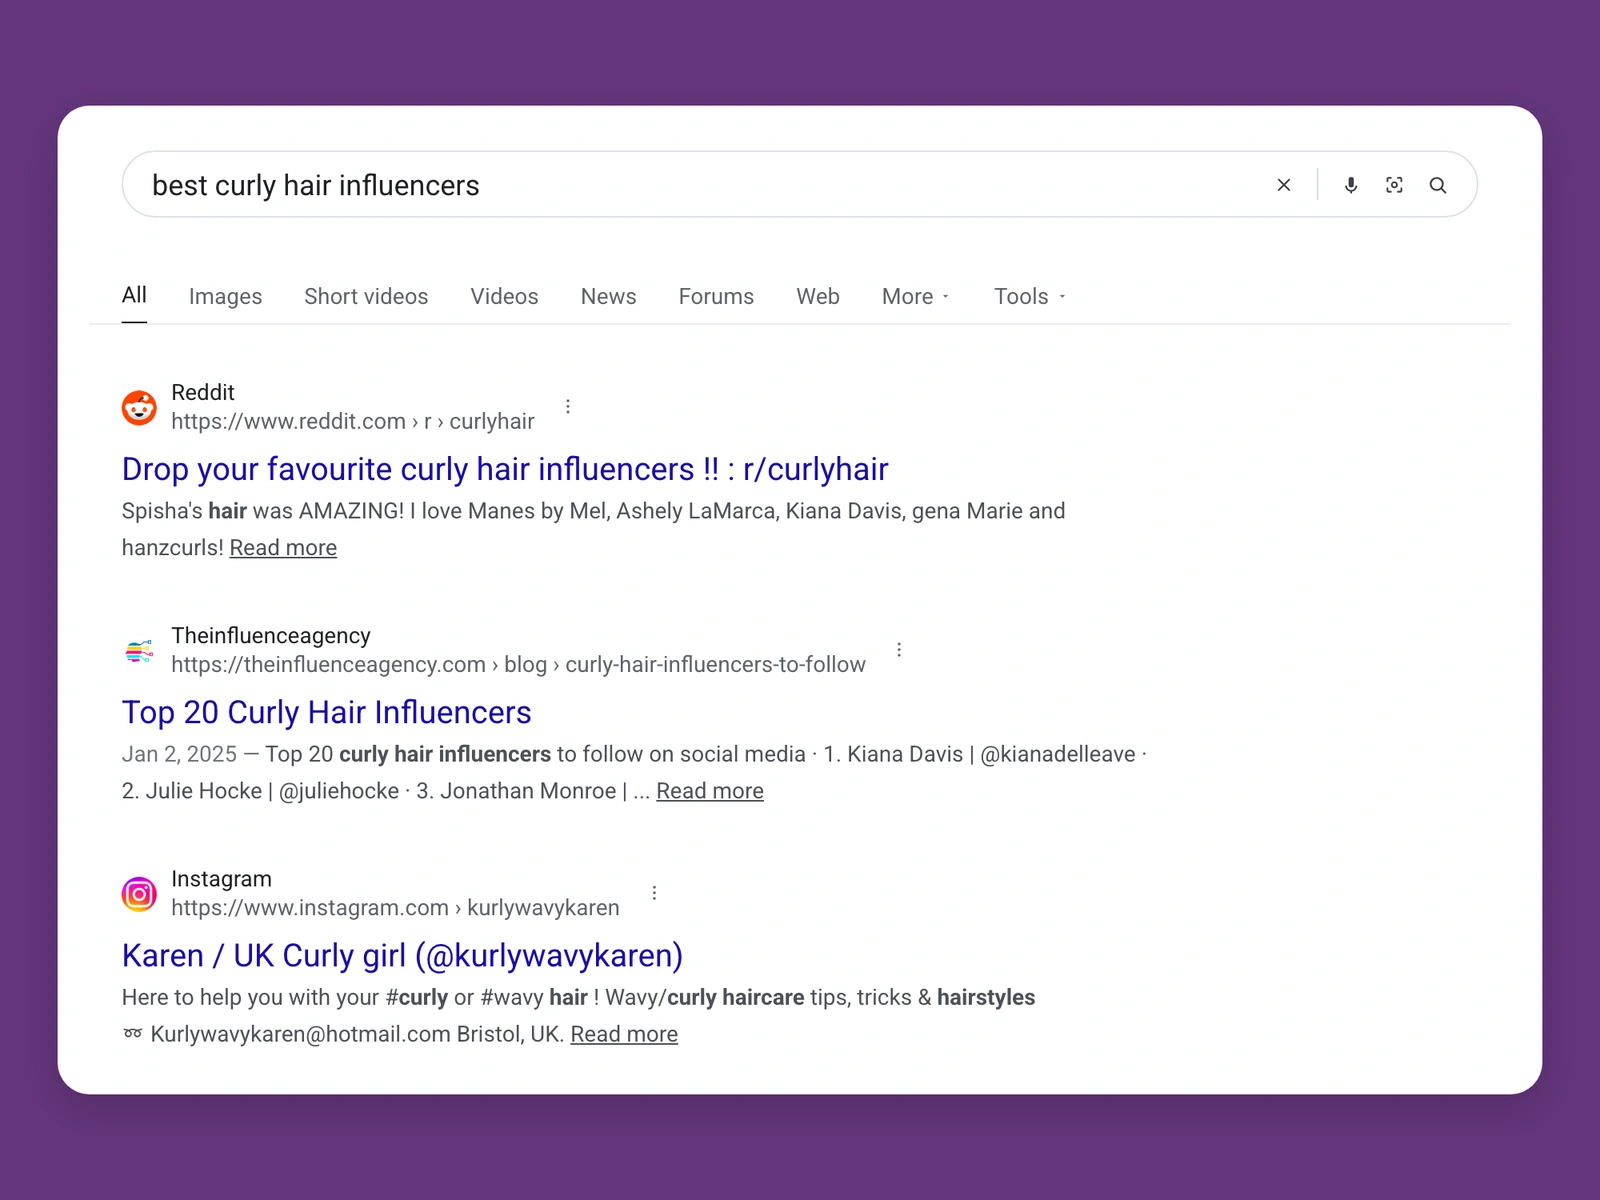This screenshot has width=1600, height=1200.
Task: Open 'Karen / UK Curly girl' result
Action: click(x=402, y=956)
